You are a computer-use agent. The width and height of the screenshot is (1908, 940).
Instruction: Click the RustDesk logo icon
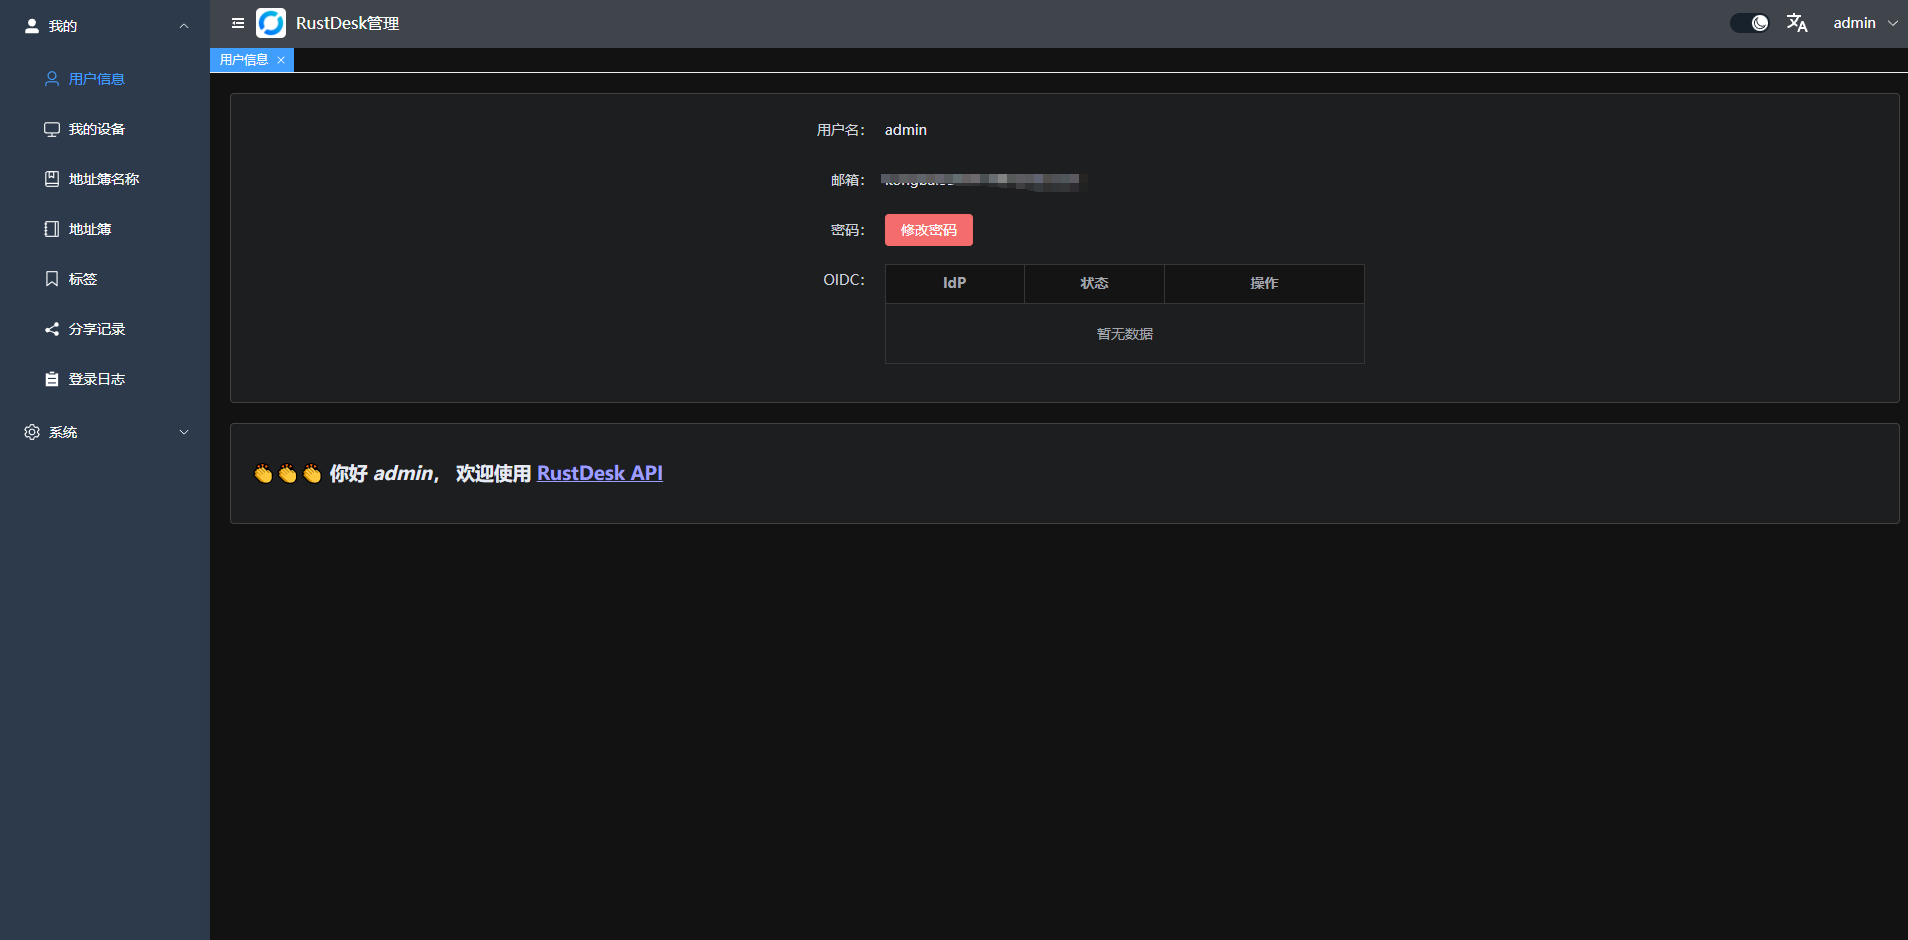click(x=271, y=23)
